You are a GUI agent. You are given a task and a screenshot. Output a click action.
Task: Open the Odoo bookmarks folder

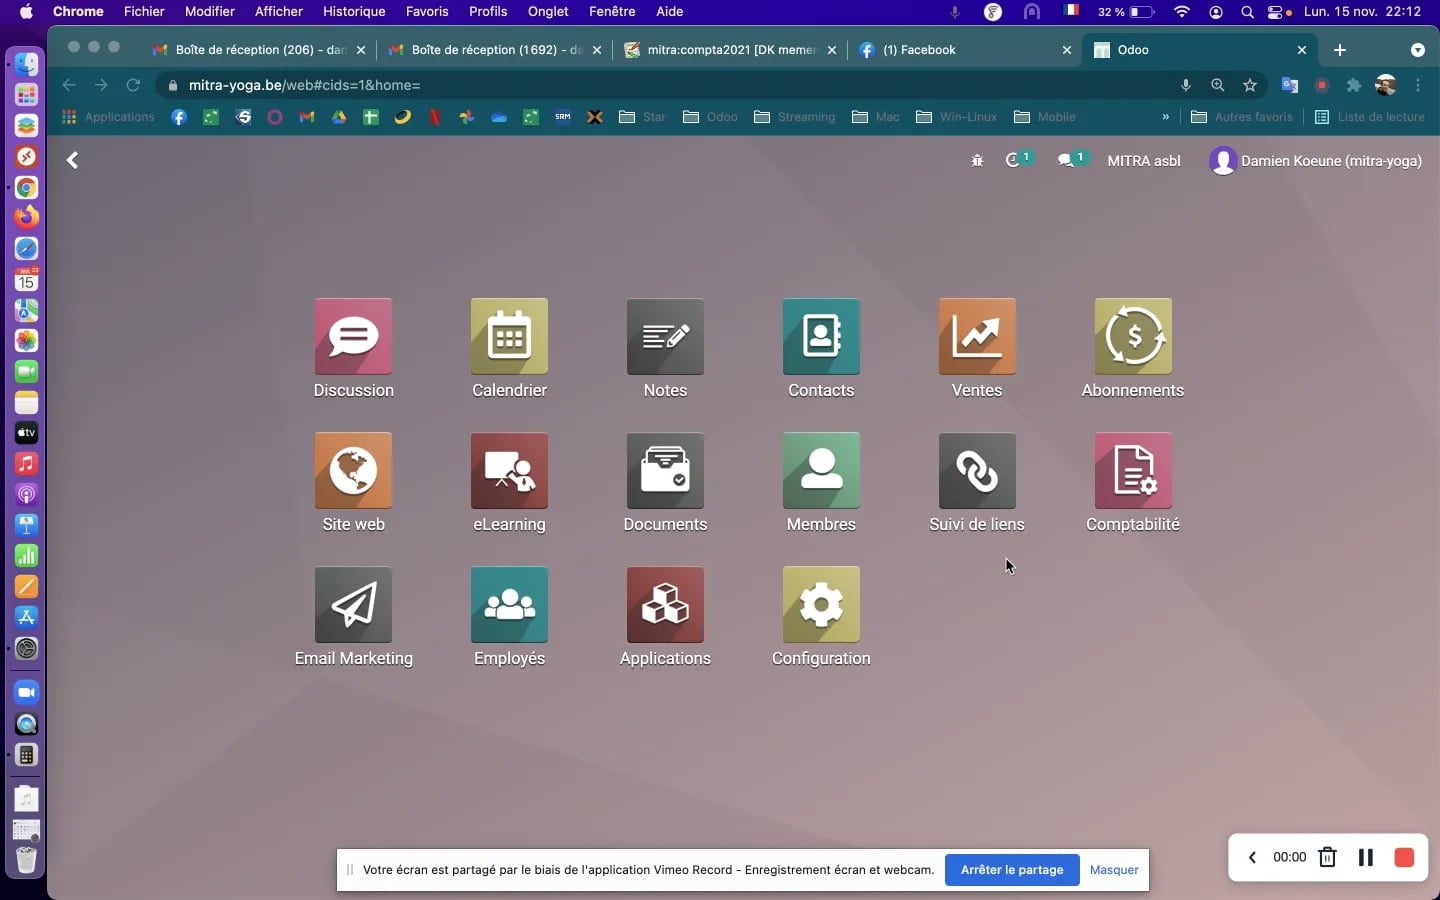[711, 117]
